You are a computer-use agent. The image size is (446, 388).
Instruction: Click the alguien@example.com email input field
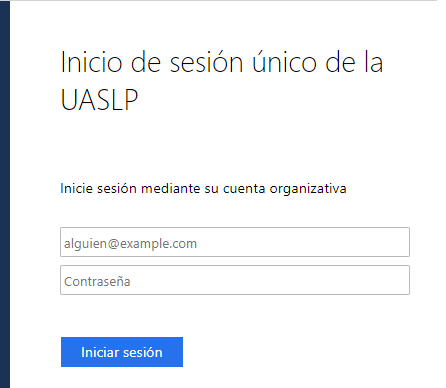tap(235, 242)
